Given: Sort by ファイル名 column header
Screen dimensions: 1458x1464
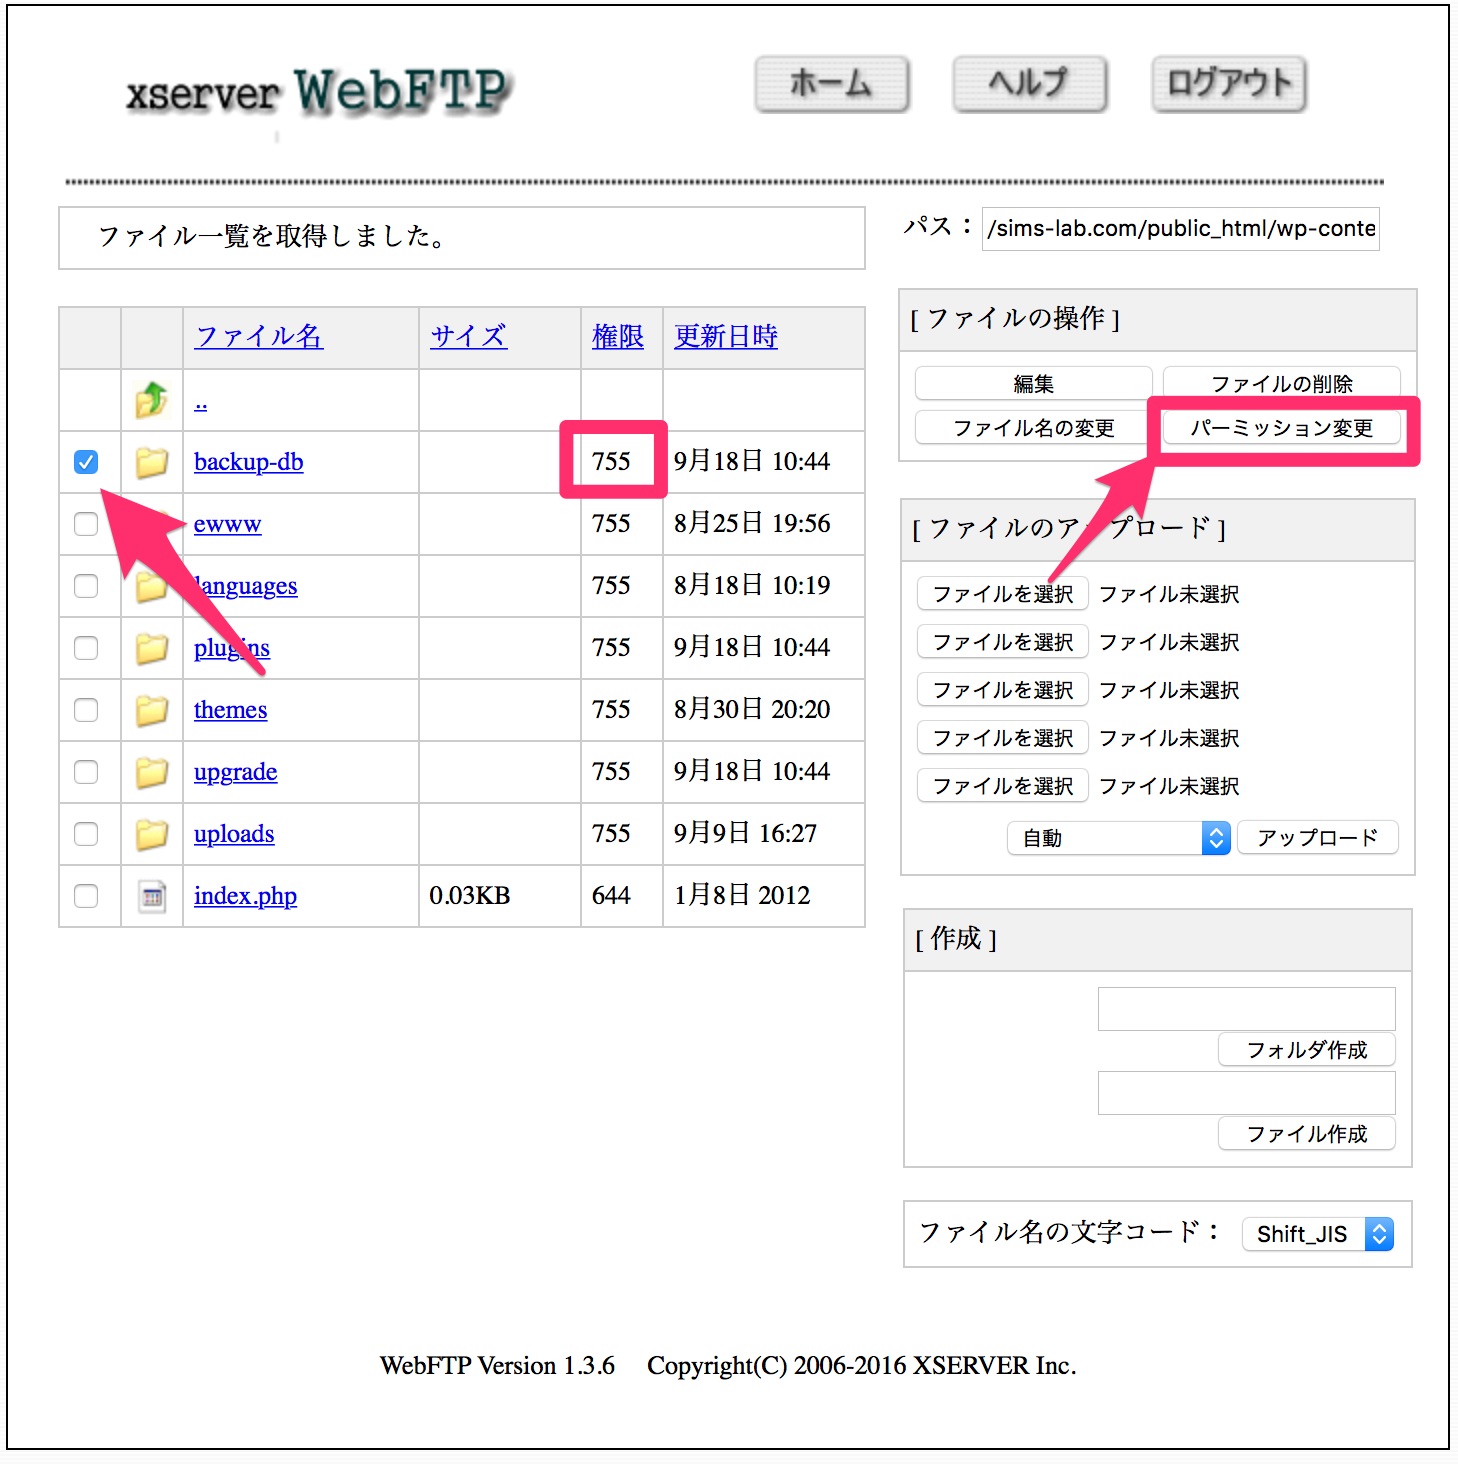Looking at the screenshot, I should click(259, 337).
